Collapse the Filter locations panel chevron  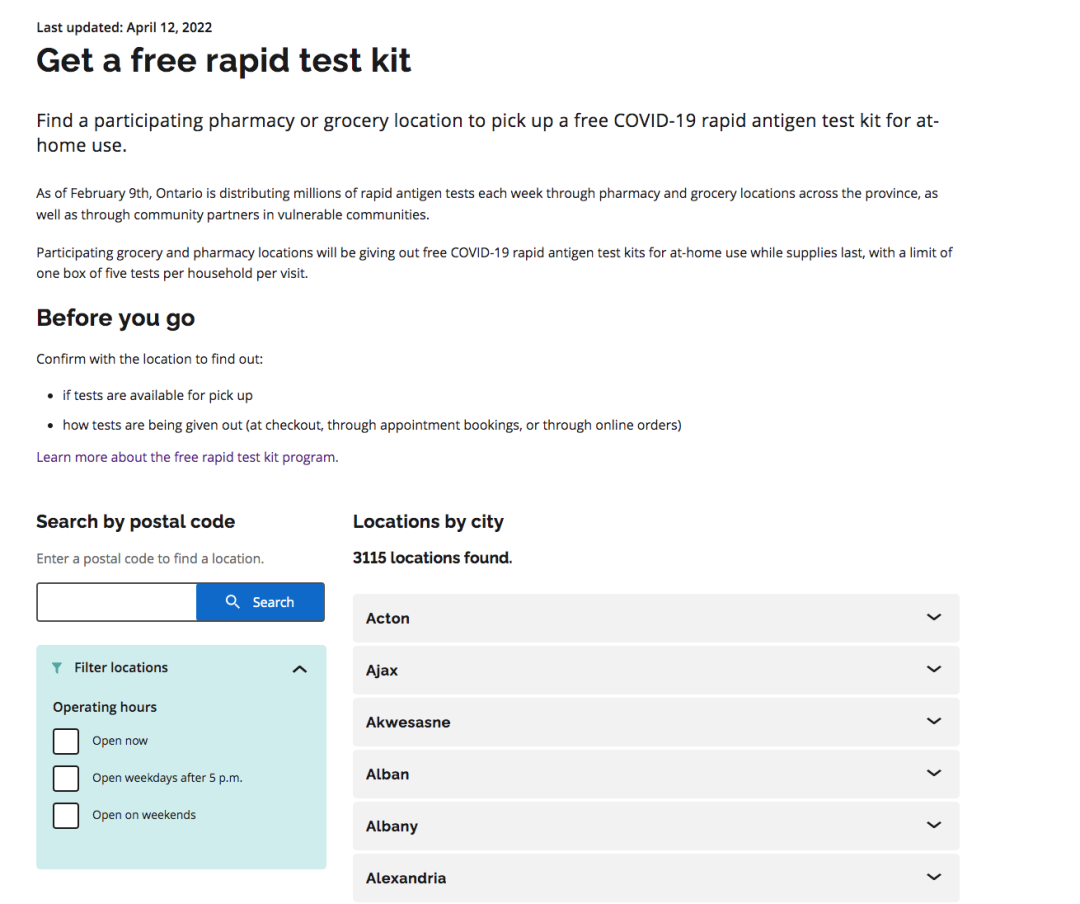point(300,669)
